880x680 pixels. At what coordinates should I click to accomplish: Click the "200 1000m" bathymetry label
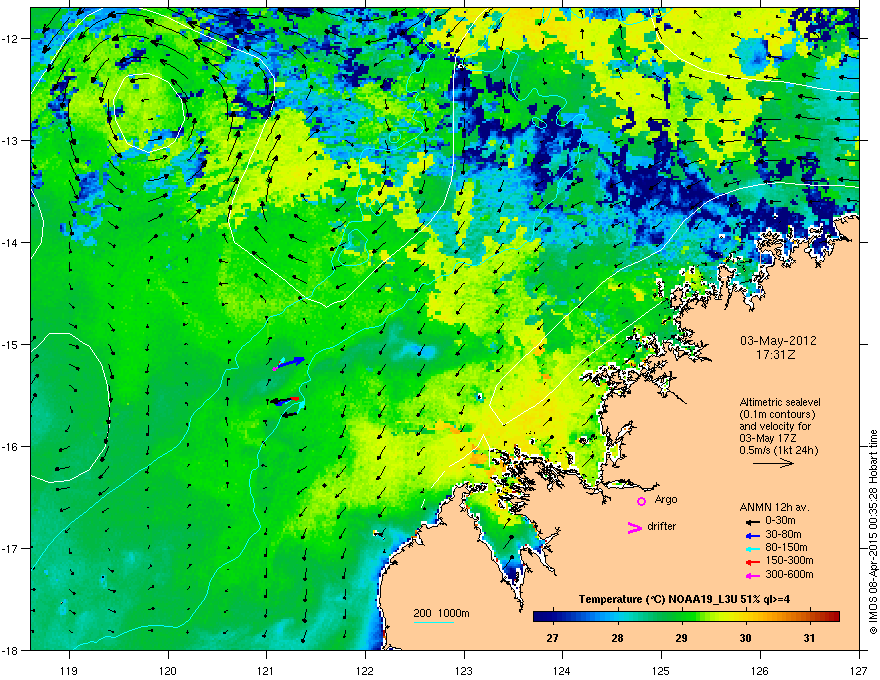[x=441, y=613]
